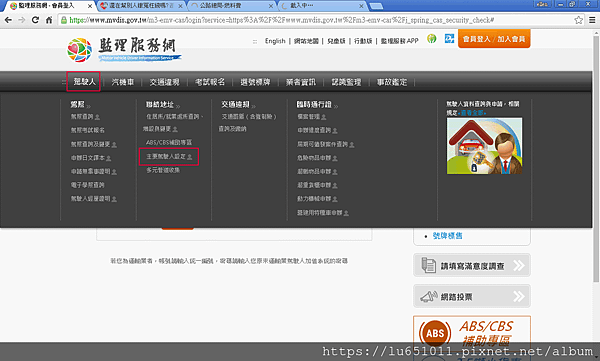Expand the 臨時通行證 section chevrons
600x361 pixels.
pyautogui.click(x=336, y=106)
